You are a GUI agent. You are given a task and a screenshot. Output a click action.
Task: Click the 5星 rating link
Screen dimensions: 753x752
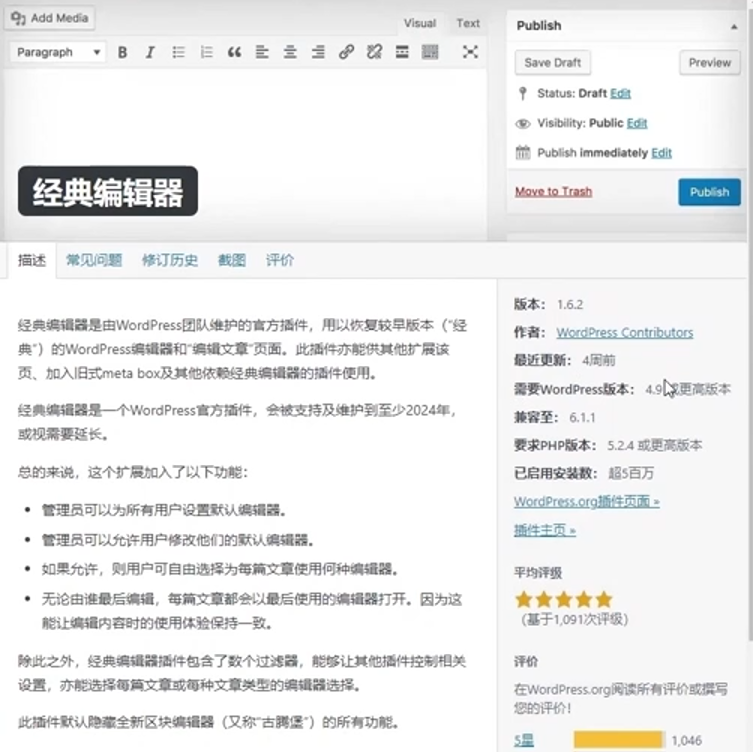tap(523, 740)
